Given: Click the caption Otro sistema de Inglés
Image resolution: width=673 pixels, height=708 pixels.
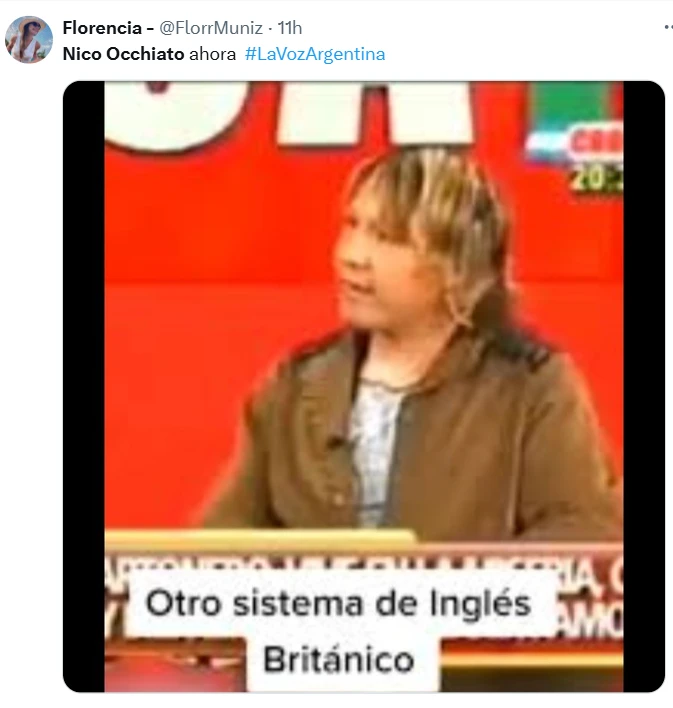Looking at the screenshot, I should point(338,603).
